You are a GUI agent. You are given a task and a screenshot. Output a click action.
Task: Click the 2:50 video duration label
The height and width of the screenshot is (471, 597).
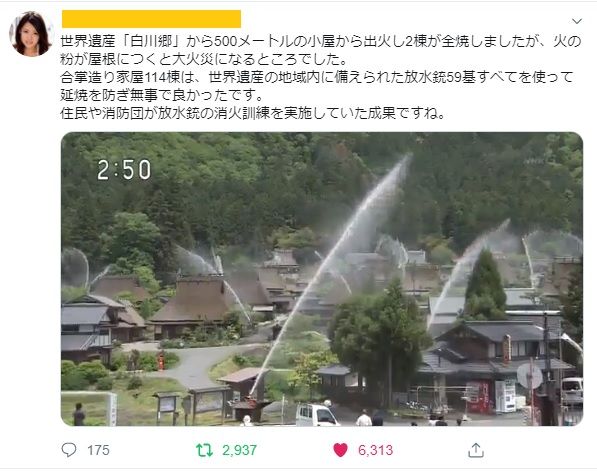click(x=124, y=170)
